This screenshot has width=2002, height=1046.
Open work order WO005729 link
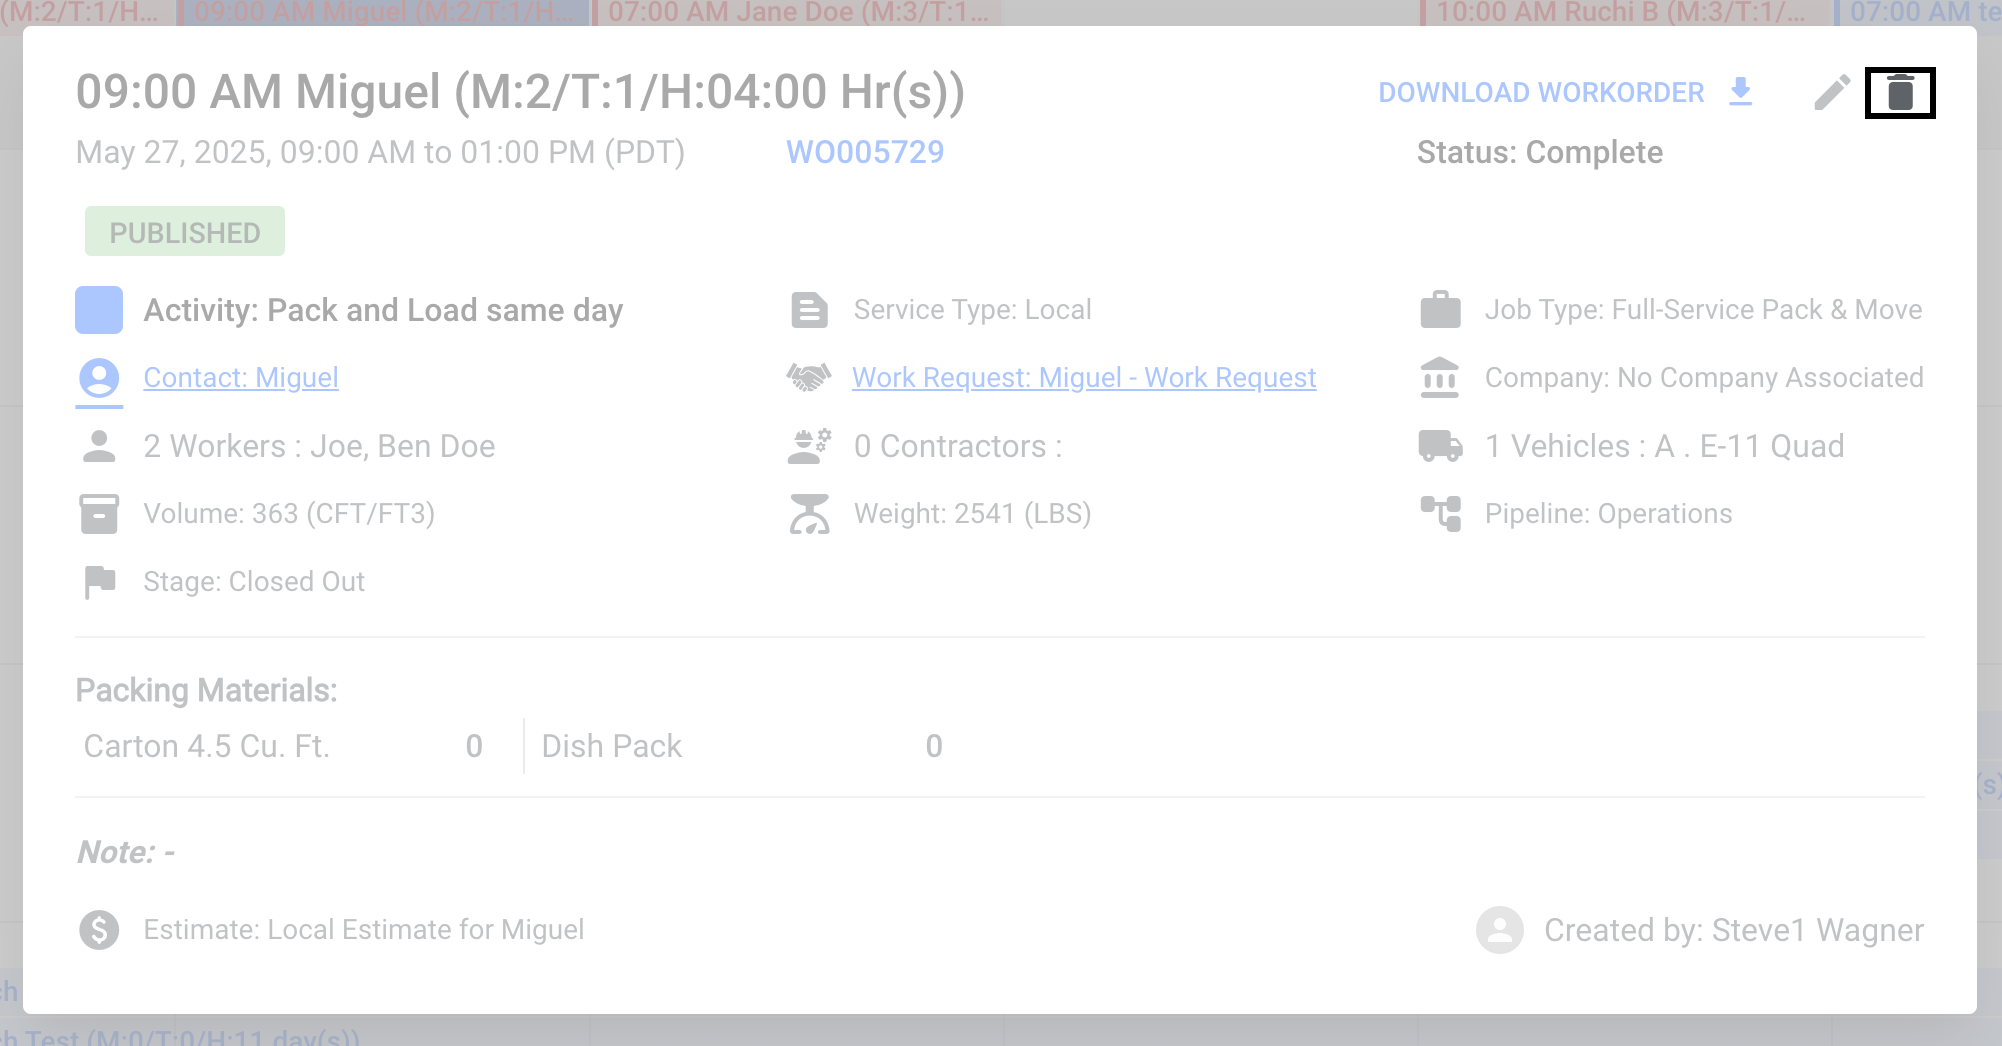click(x=865, y=152)
